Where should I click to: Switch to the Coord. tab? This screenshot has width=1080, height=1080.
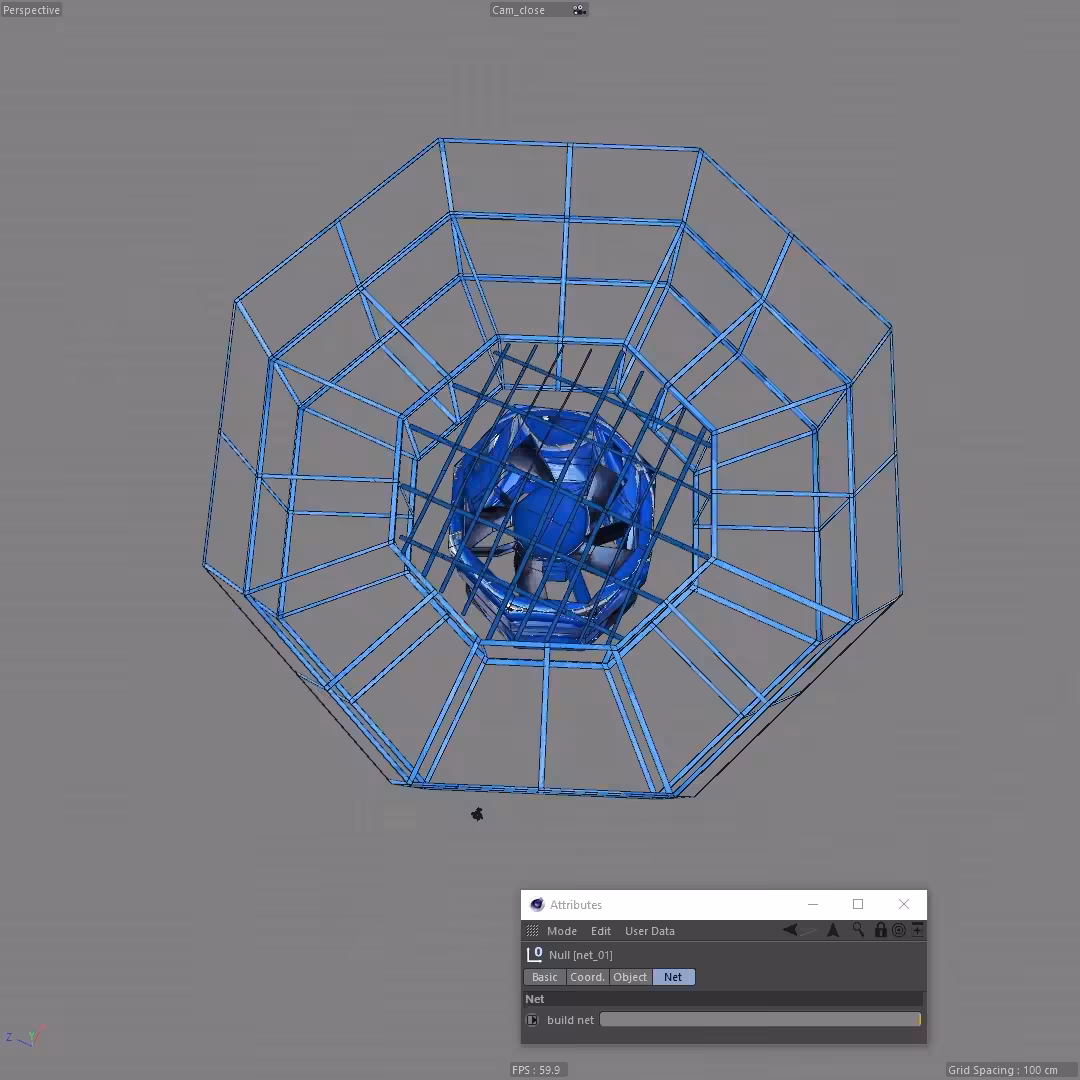click(x=587, y=977)
